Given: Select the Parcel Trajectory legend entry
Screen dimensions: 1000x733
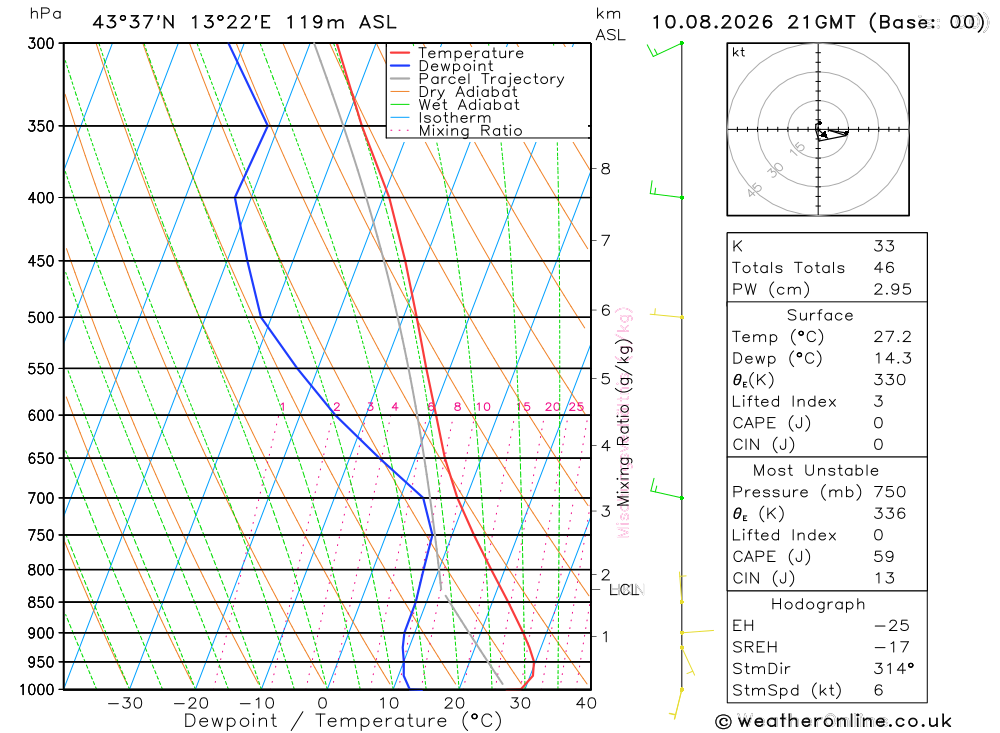Looking at the screenshot, I should (x=477, y=79).
